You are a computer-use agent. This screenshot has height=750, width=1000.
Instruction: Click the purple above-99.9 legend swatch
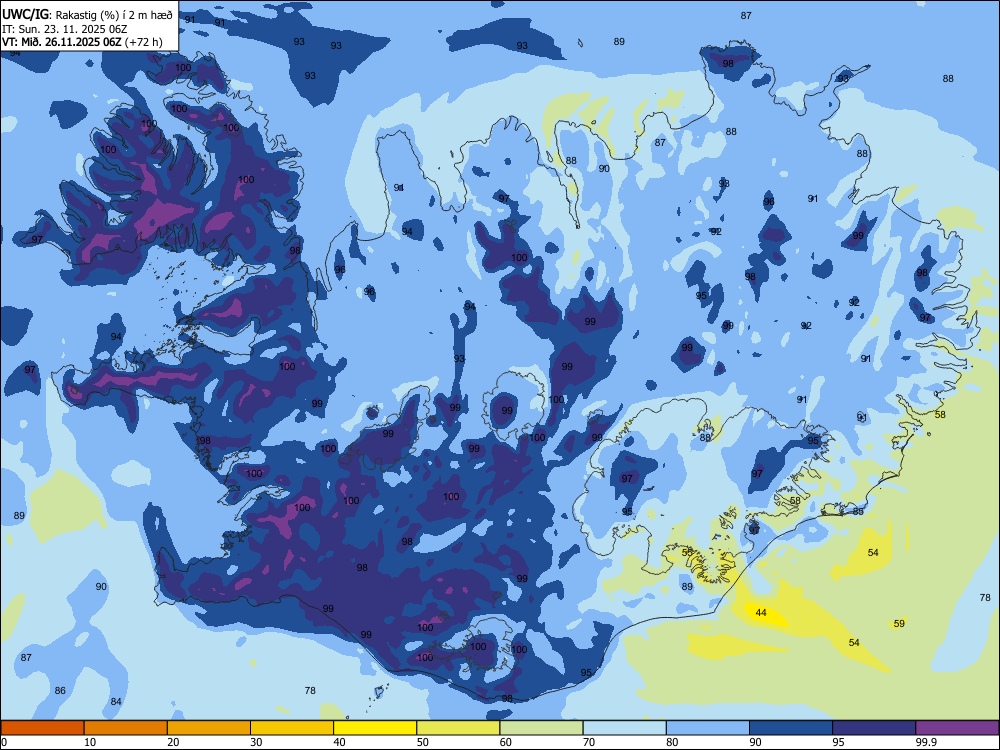957,728
